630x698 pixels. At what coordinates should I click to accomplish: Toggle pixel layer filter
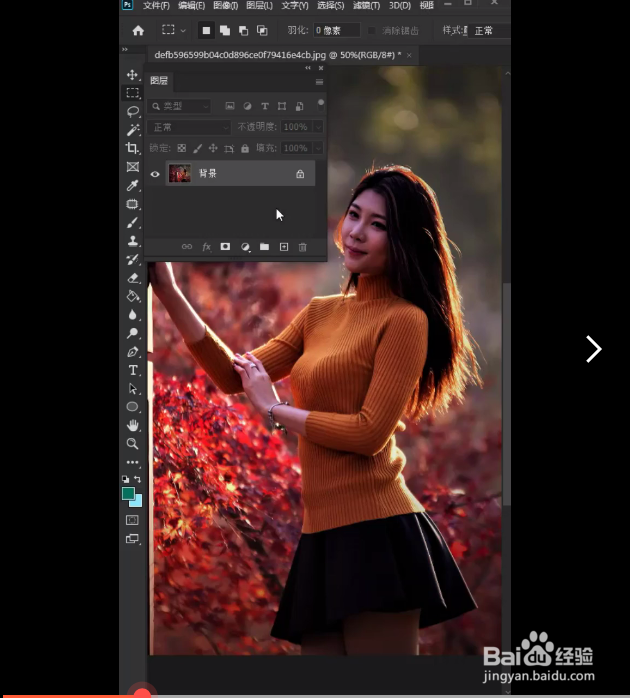point(230,106)
